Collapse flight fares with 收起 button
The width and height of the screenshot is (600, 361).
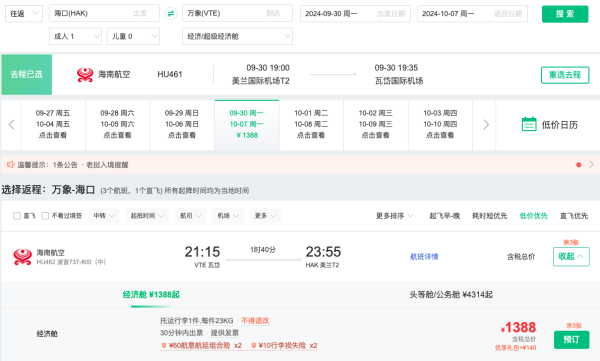(571, 256)
